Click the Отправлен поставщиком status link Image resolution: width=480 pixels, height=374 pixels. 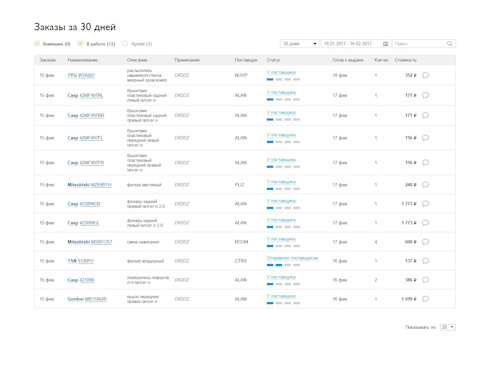pos(292,258)
